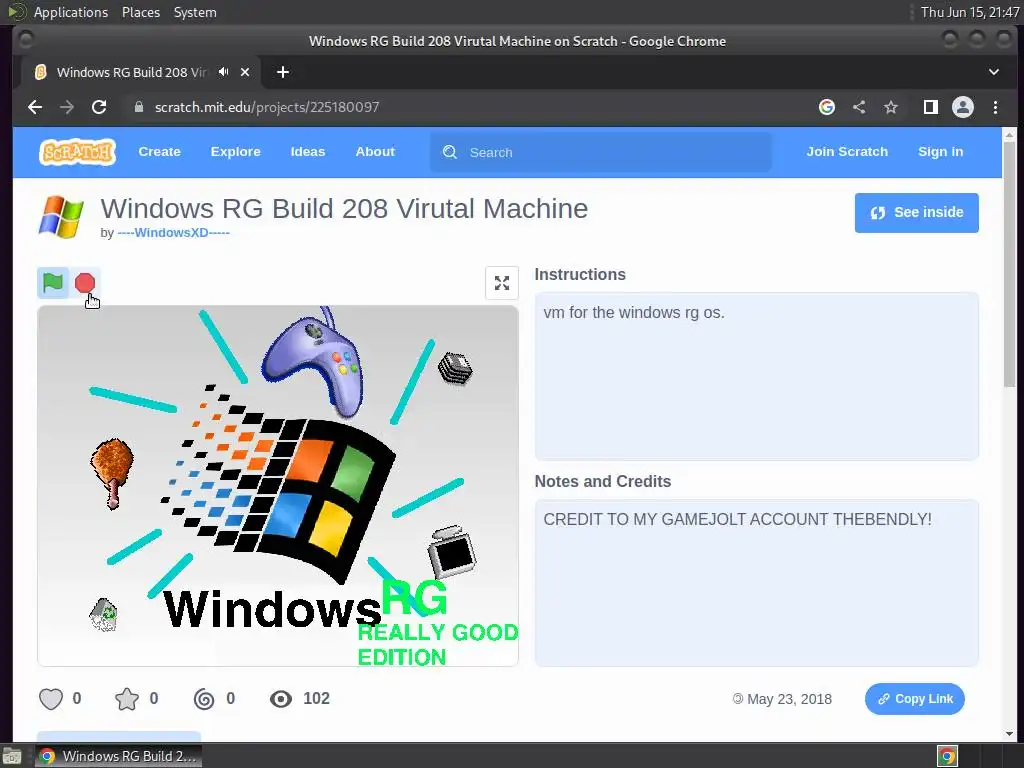The image size is (1024, 768).
Task: Click the green flag to start project
Action: tap(53, 283)
